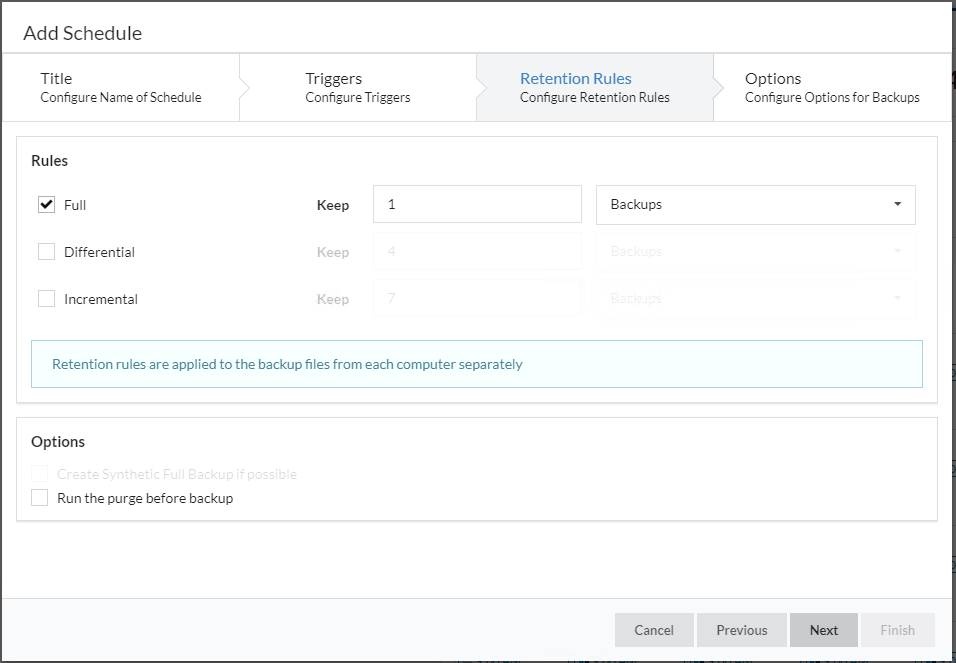Image resolution: width=956 pixels, height=663 pixels.
Task: Go back with the Previous button
Action: [741, 630]
